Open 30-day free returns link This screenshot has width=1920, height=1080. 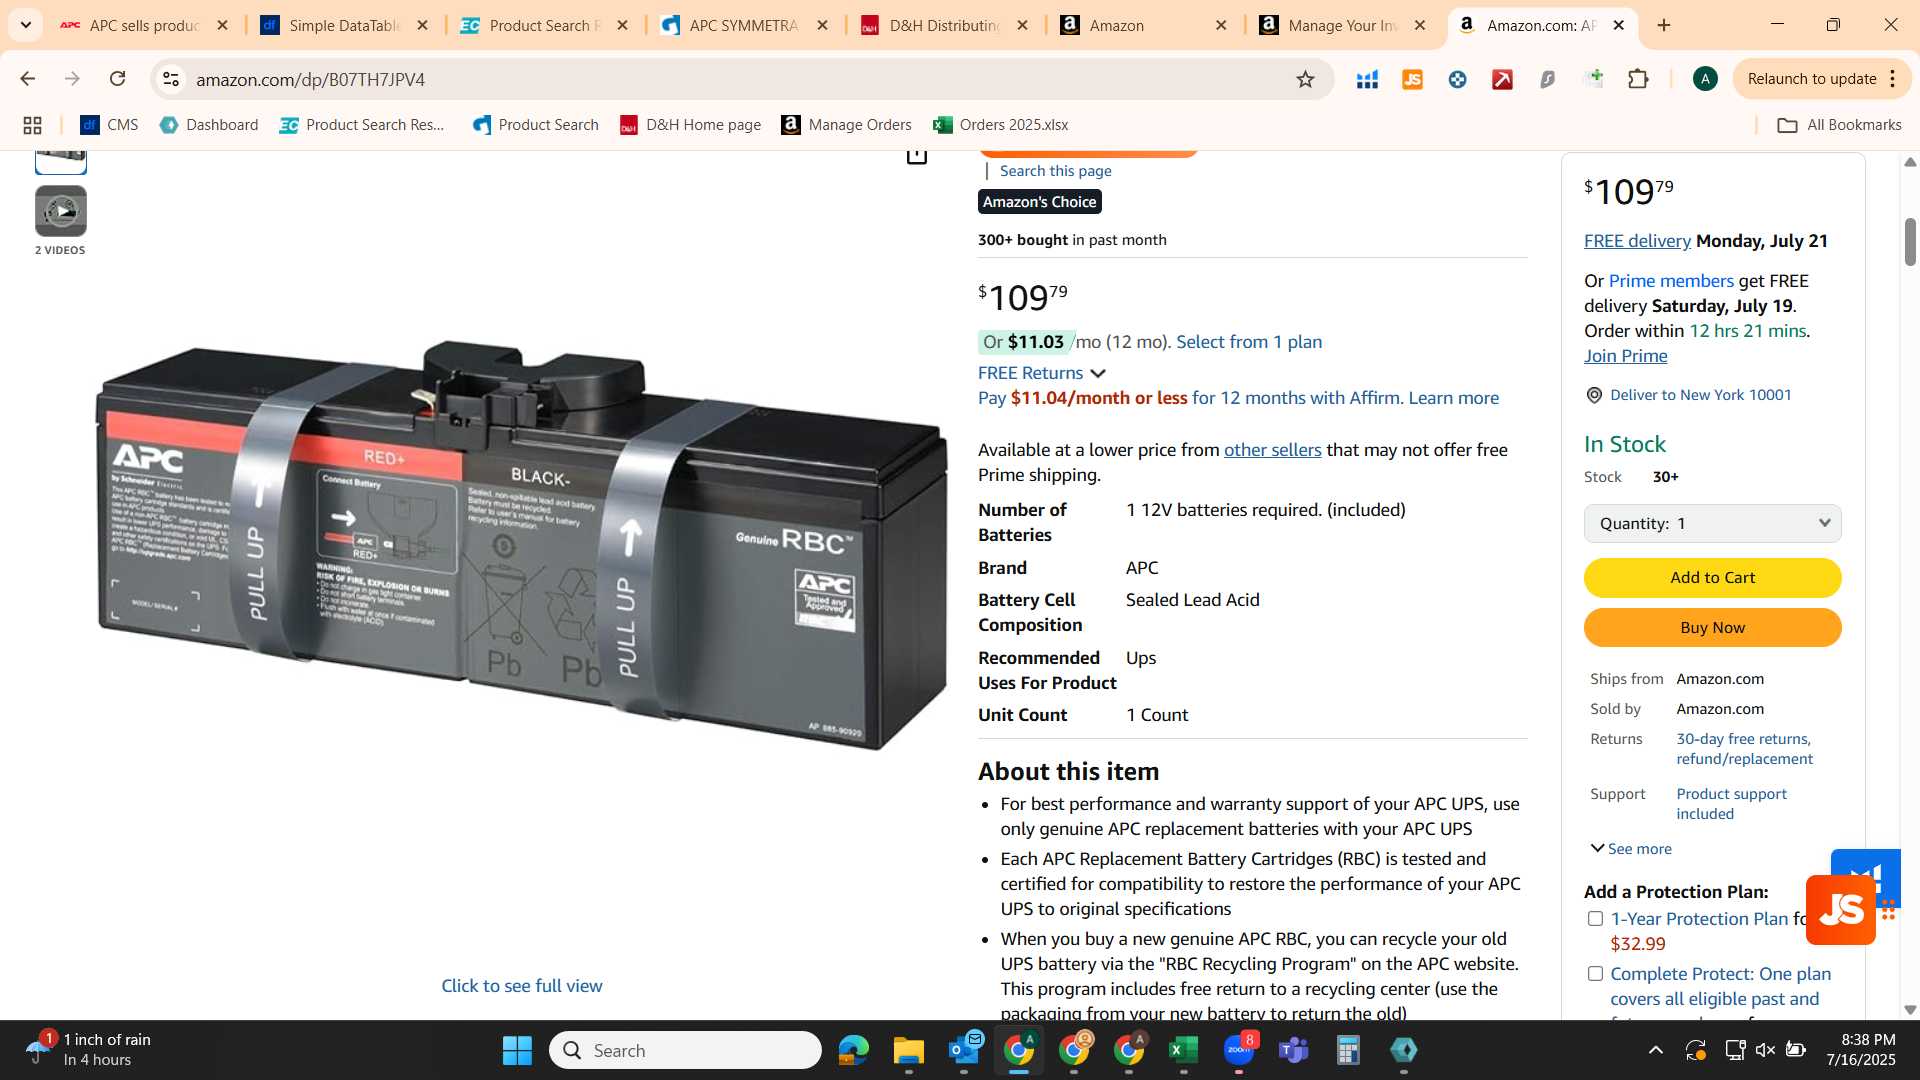(1744, 749)
